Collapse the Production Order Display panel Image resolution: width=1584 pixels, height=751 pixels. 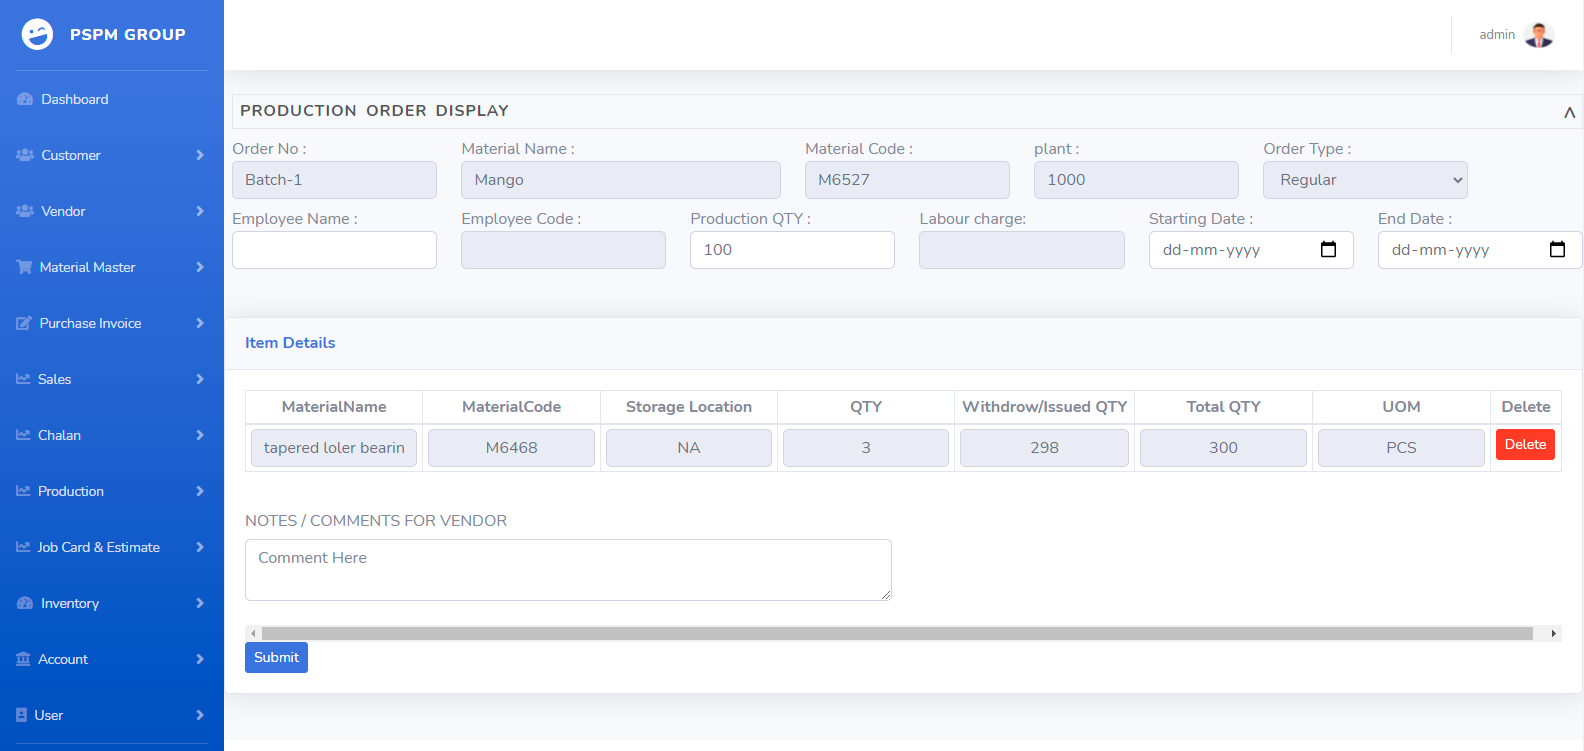coord(1569,112)
